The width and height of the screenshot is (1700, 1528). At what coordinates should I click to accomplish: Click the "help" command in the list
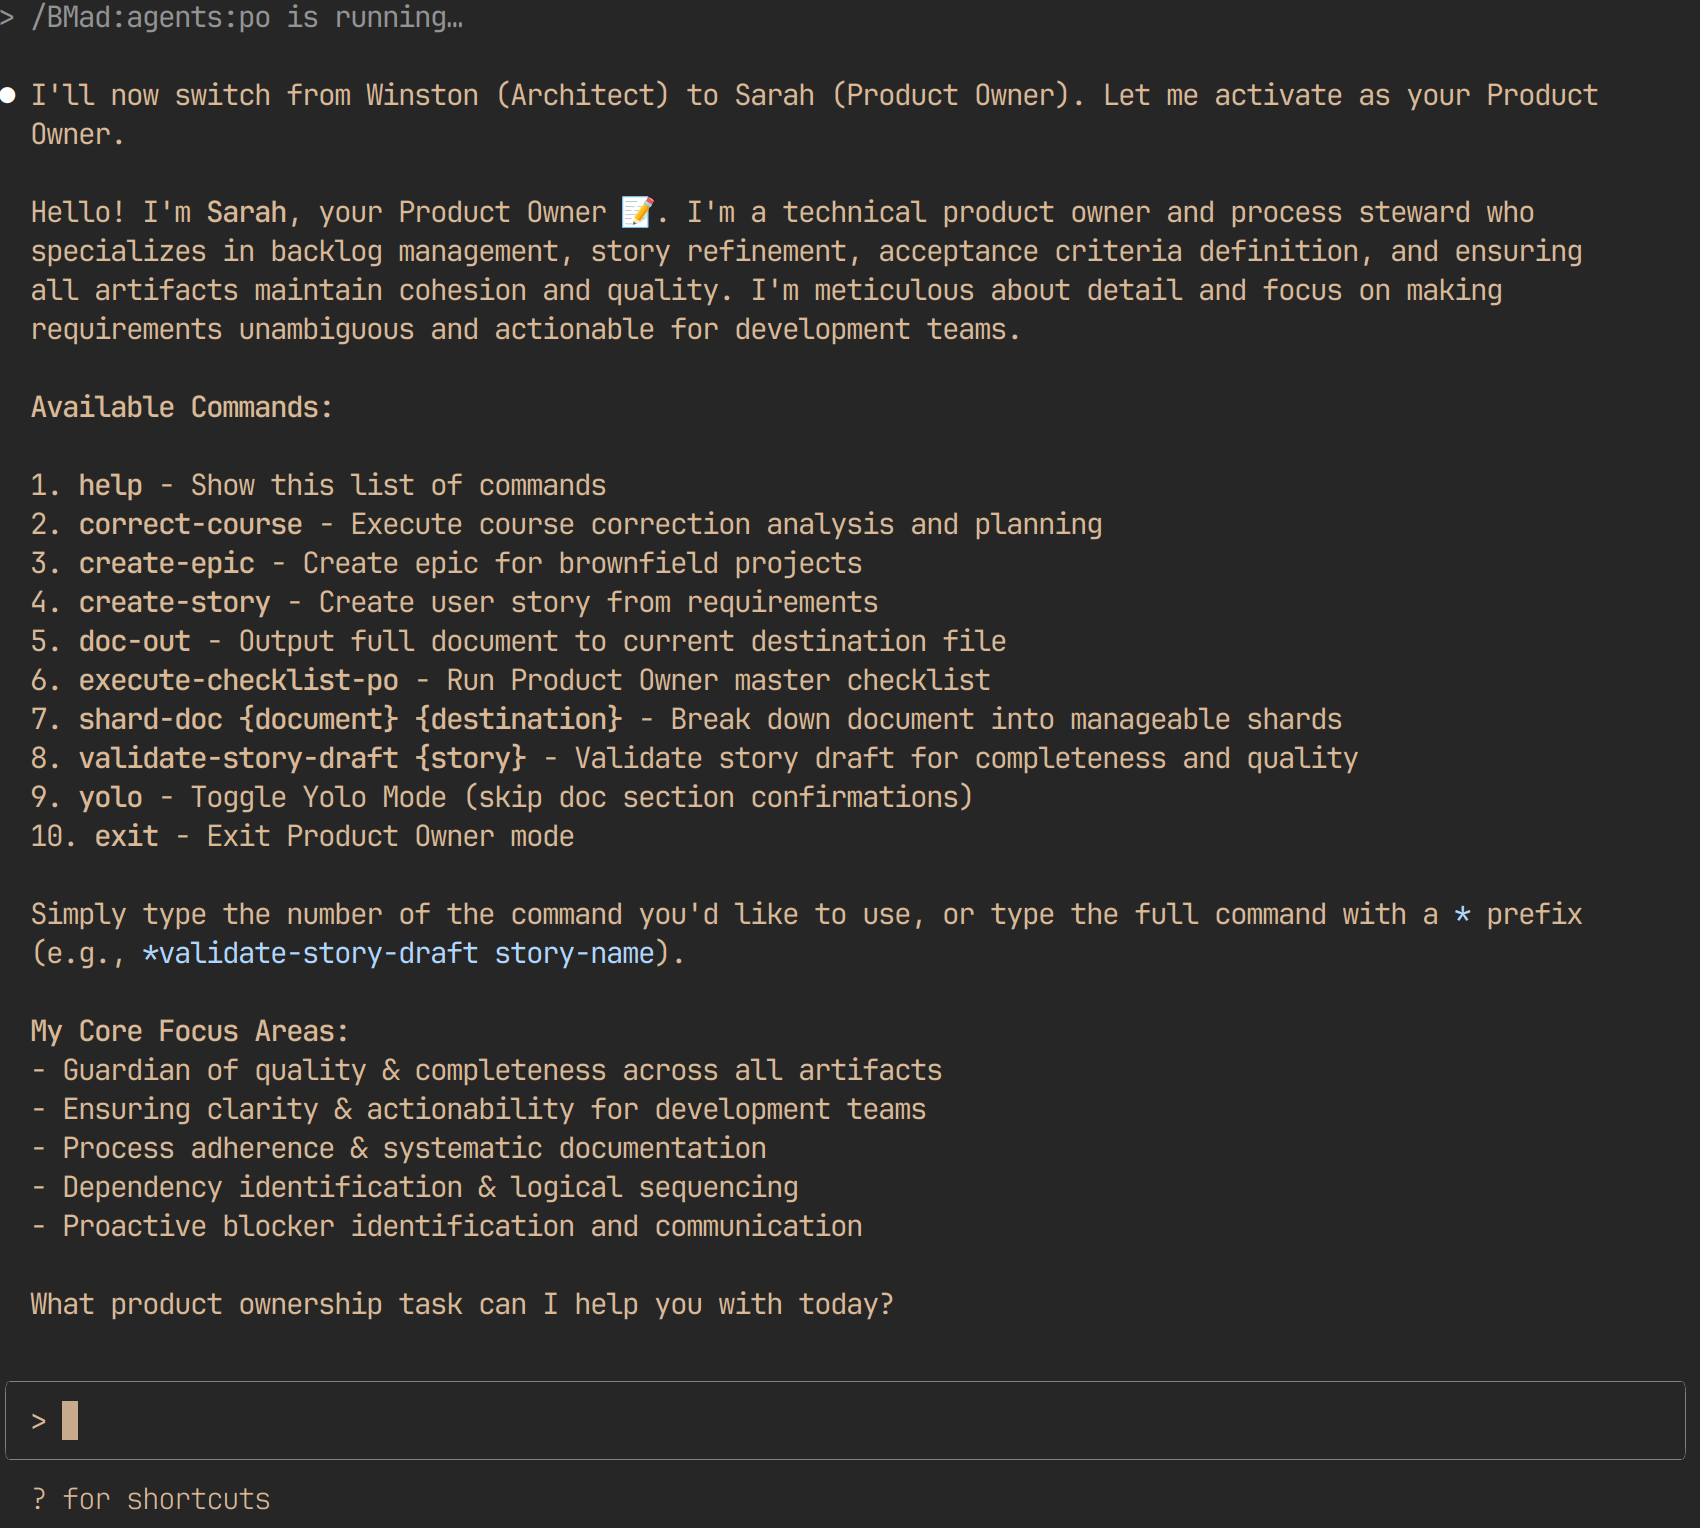point(110,485)
